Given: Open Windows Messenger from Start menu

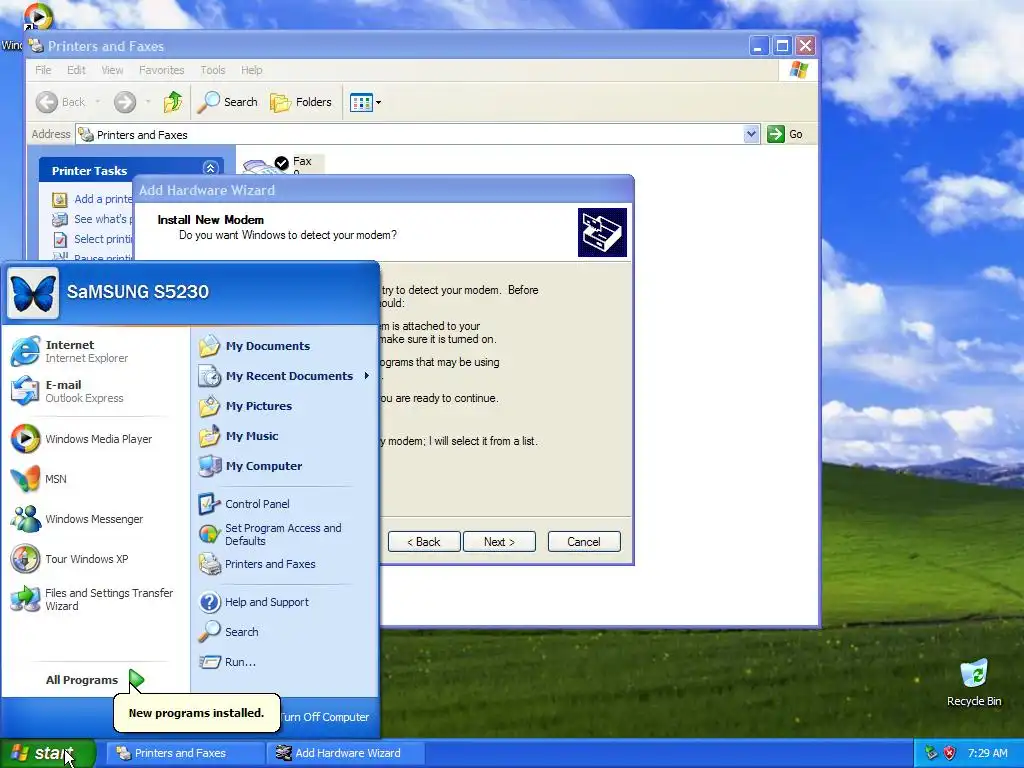Looking at the screenshot, I should 77,519.
